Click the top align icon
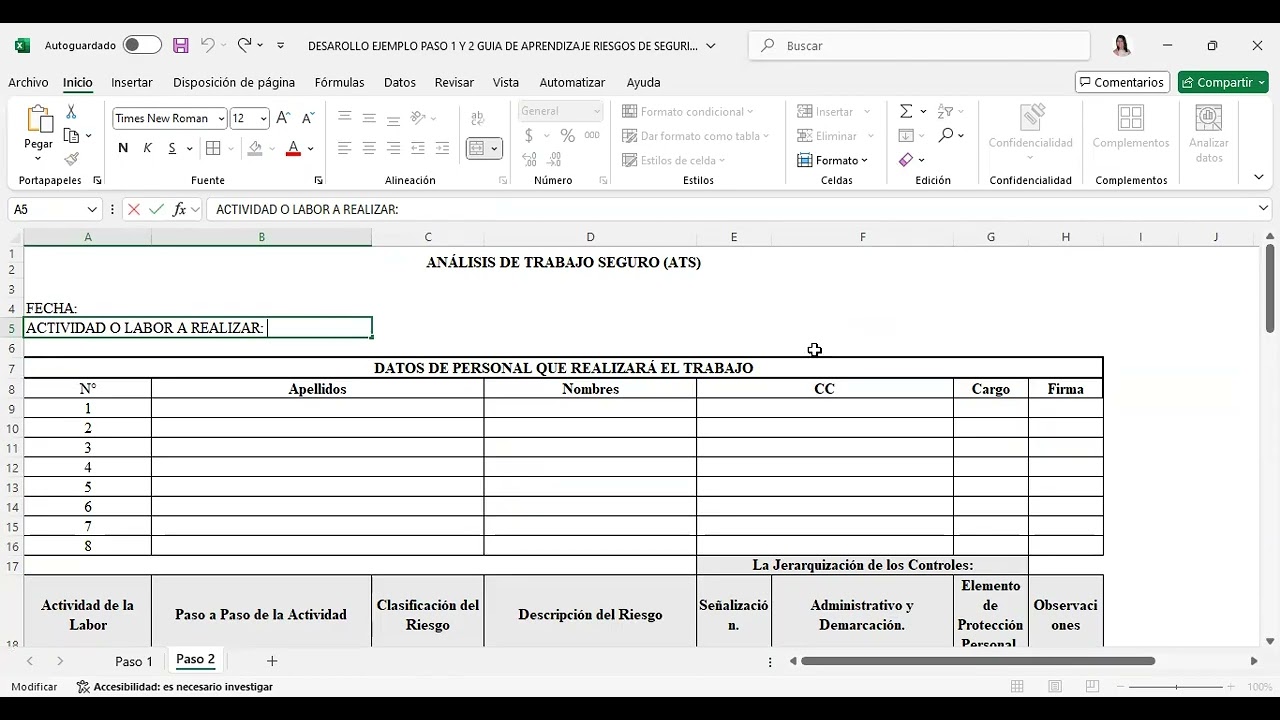 [344, 118]
